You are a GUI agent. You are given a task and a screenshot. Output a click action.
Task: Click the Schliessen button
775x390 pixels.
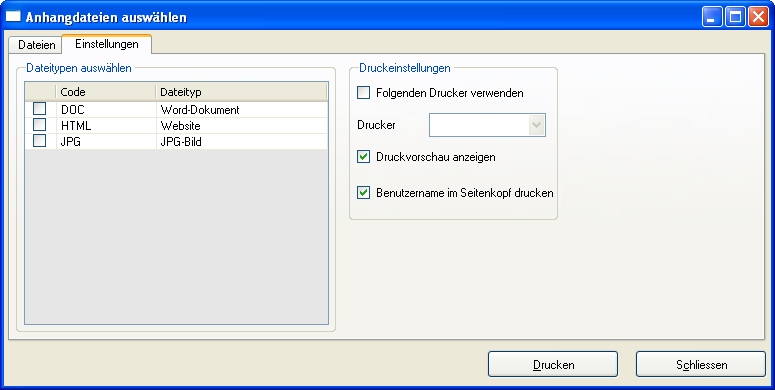coord(701,364)
